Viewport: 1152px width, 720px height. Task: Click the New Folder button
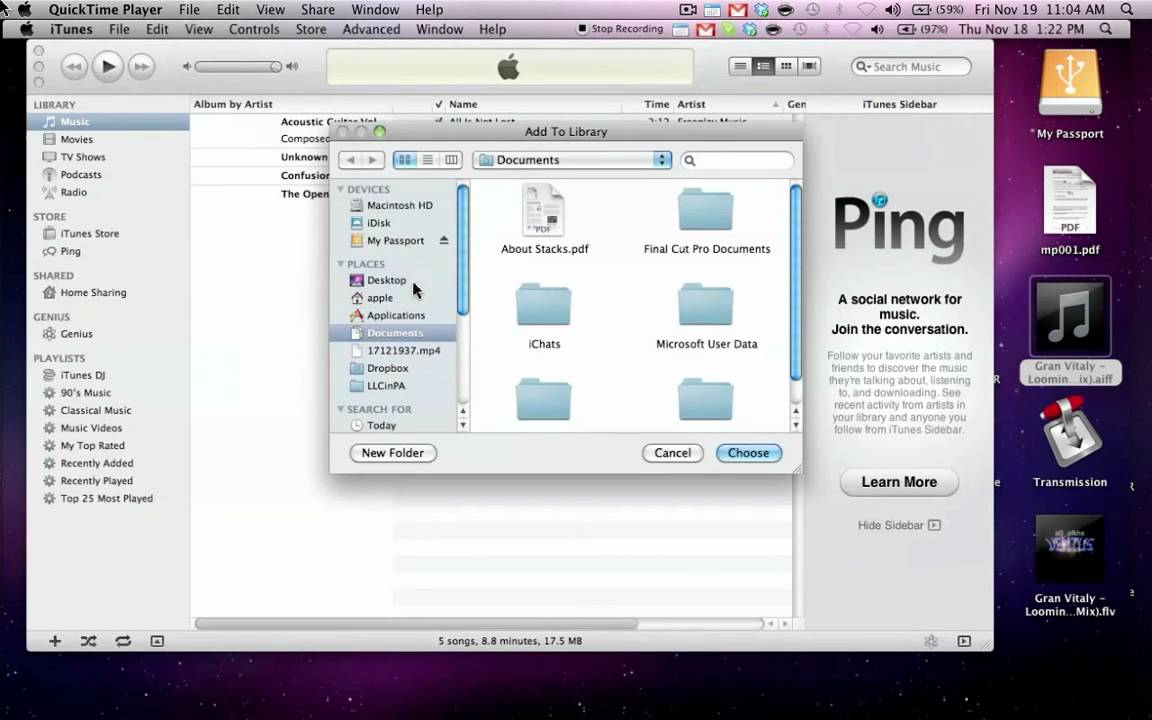tap(393, 453)
